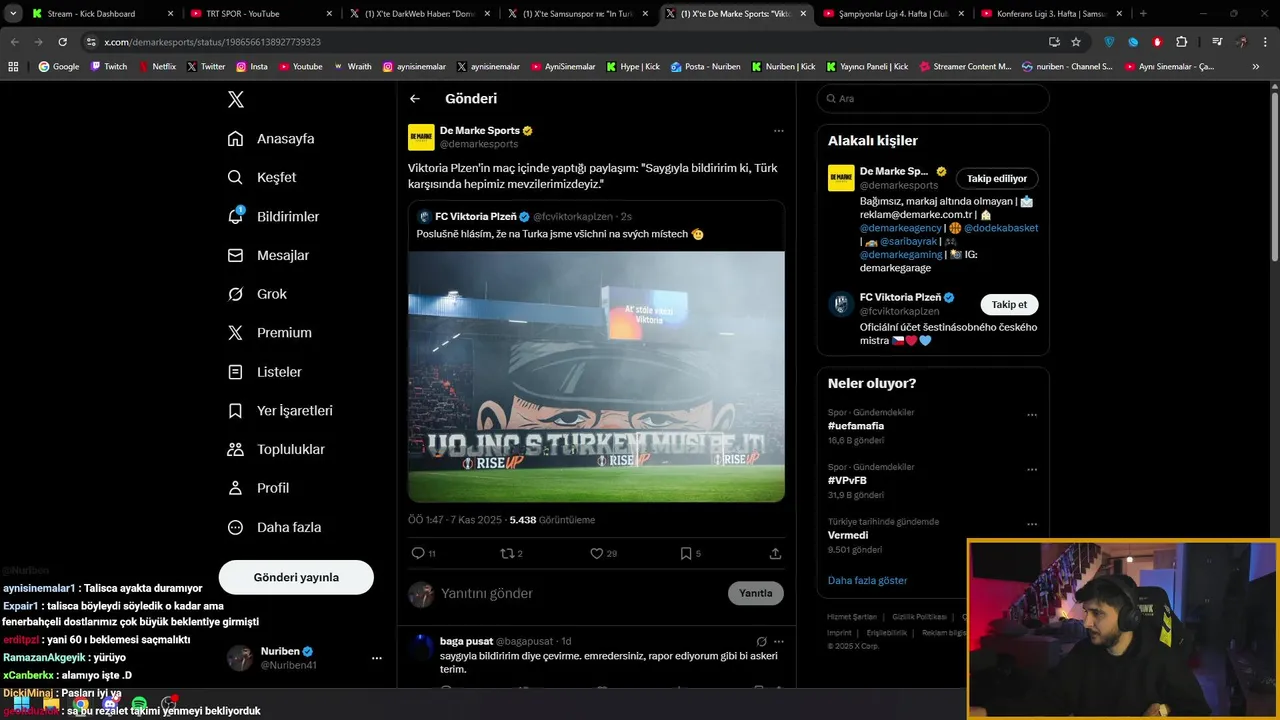This screenshot has width=1280, height=720.
Task: Go back with arrow beside Gönderi
Action: [415, 99]
